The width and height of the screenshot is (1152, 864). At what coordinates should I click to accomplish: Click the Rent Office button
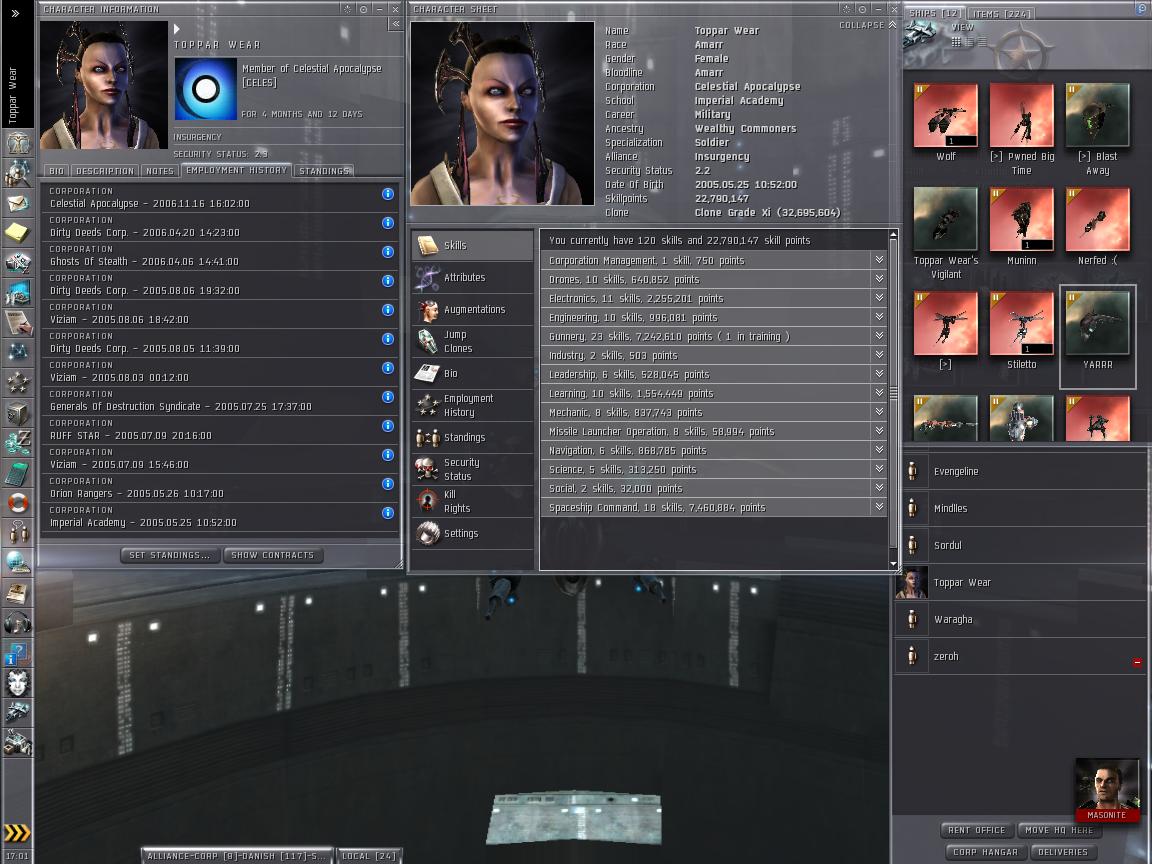[976, 830]
